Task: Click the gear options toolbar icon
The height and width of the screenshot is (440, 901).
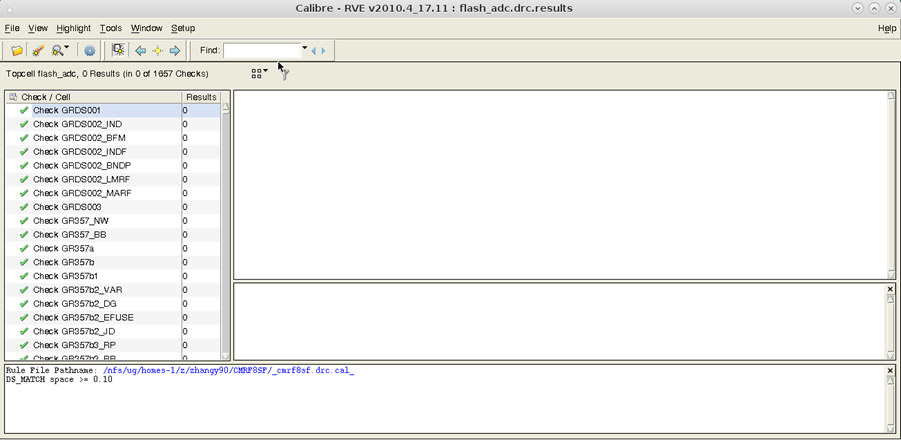Action: [x=89, y=50]
